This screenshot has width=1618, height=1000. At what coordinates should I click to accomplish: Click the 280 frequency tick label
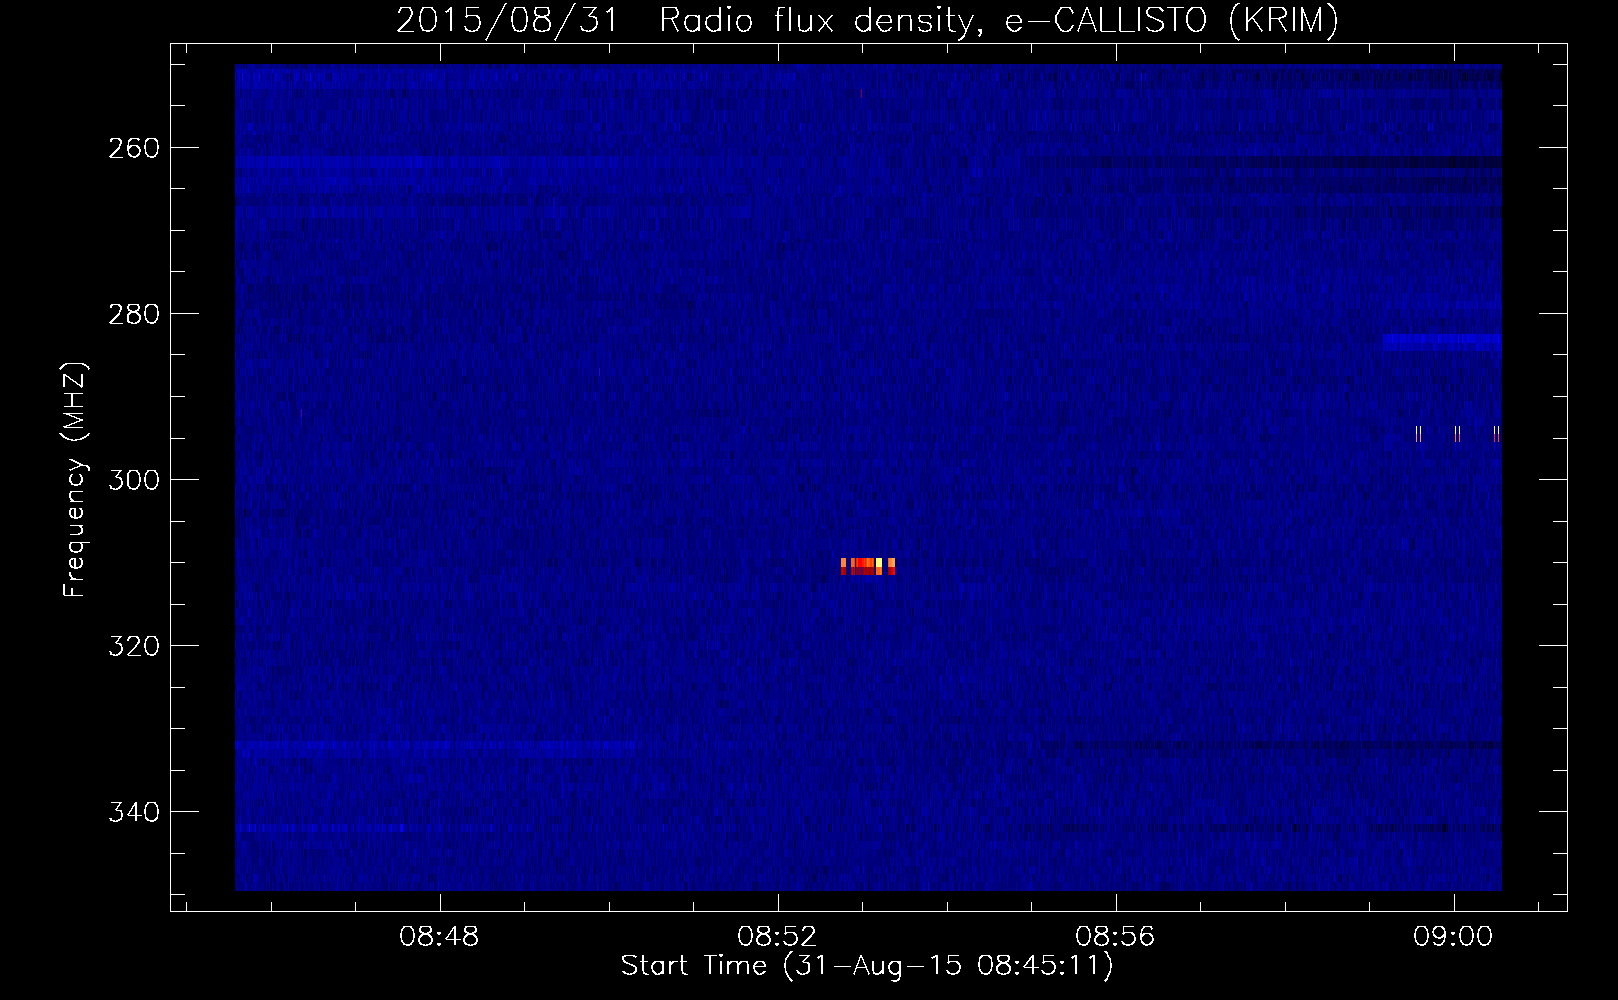(133, 314)
